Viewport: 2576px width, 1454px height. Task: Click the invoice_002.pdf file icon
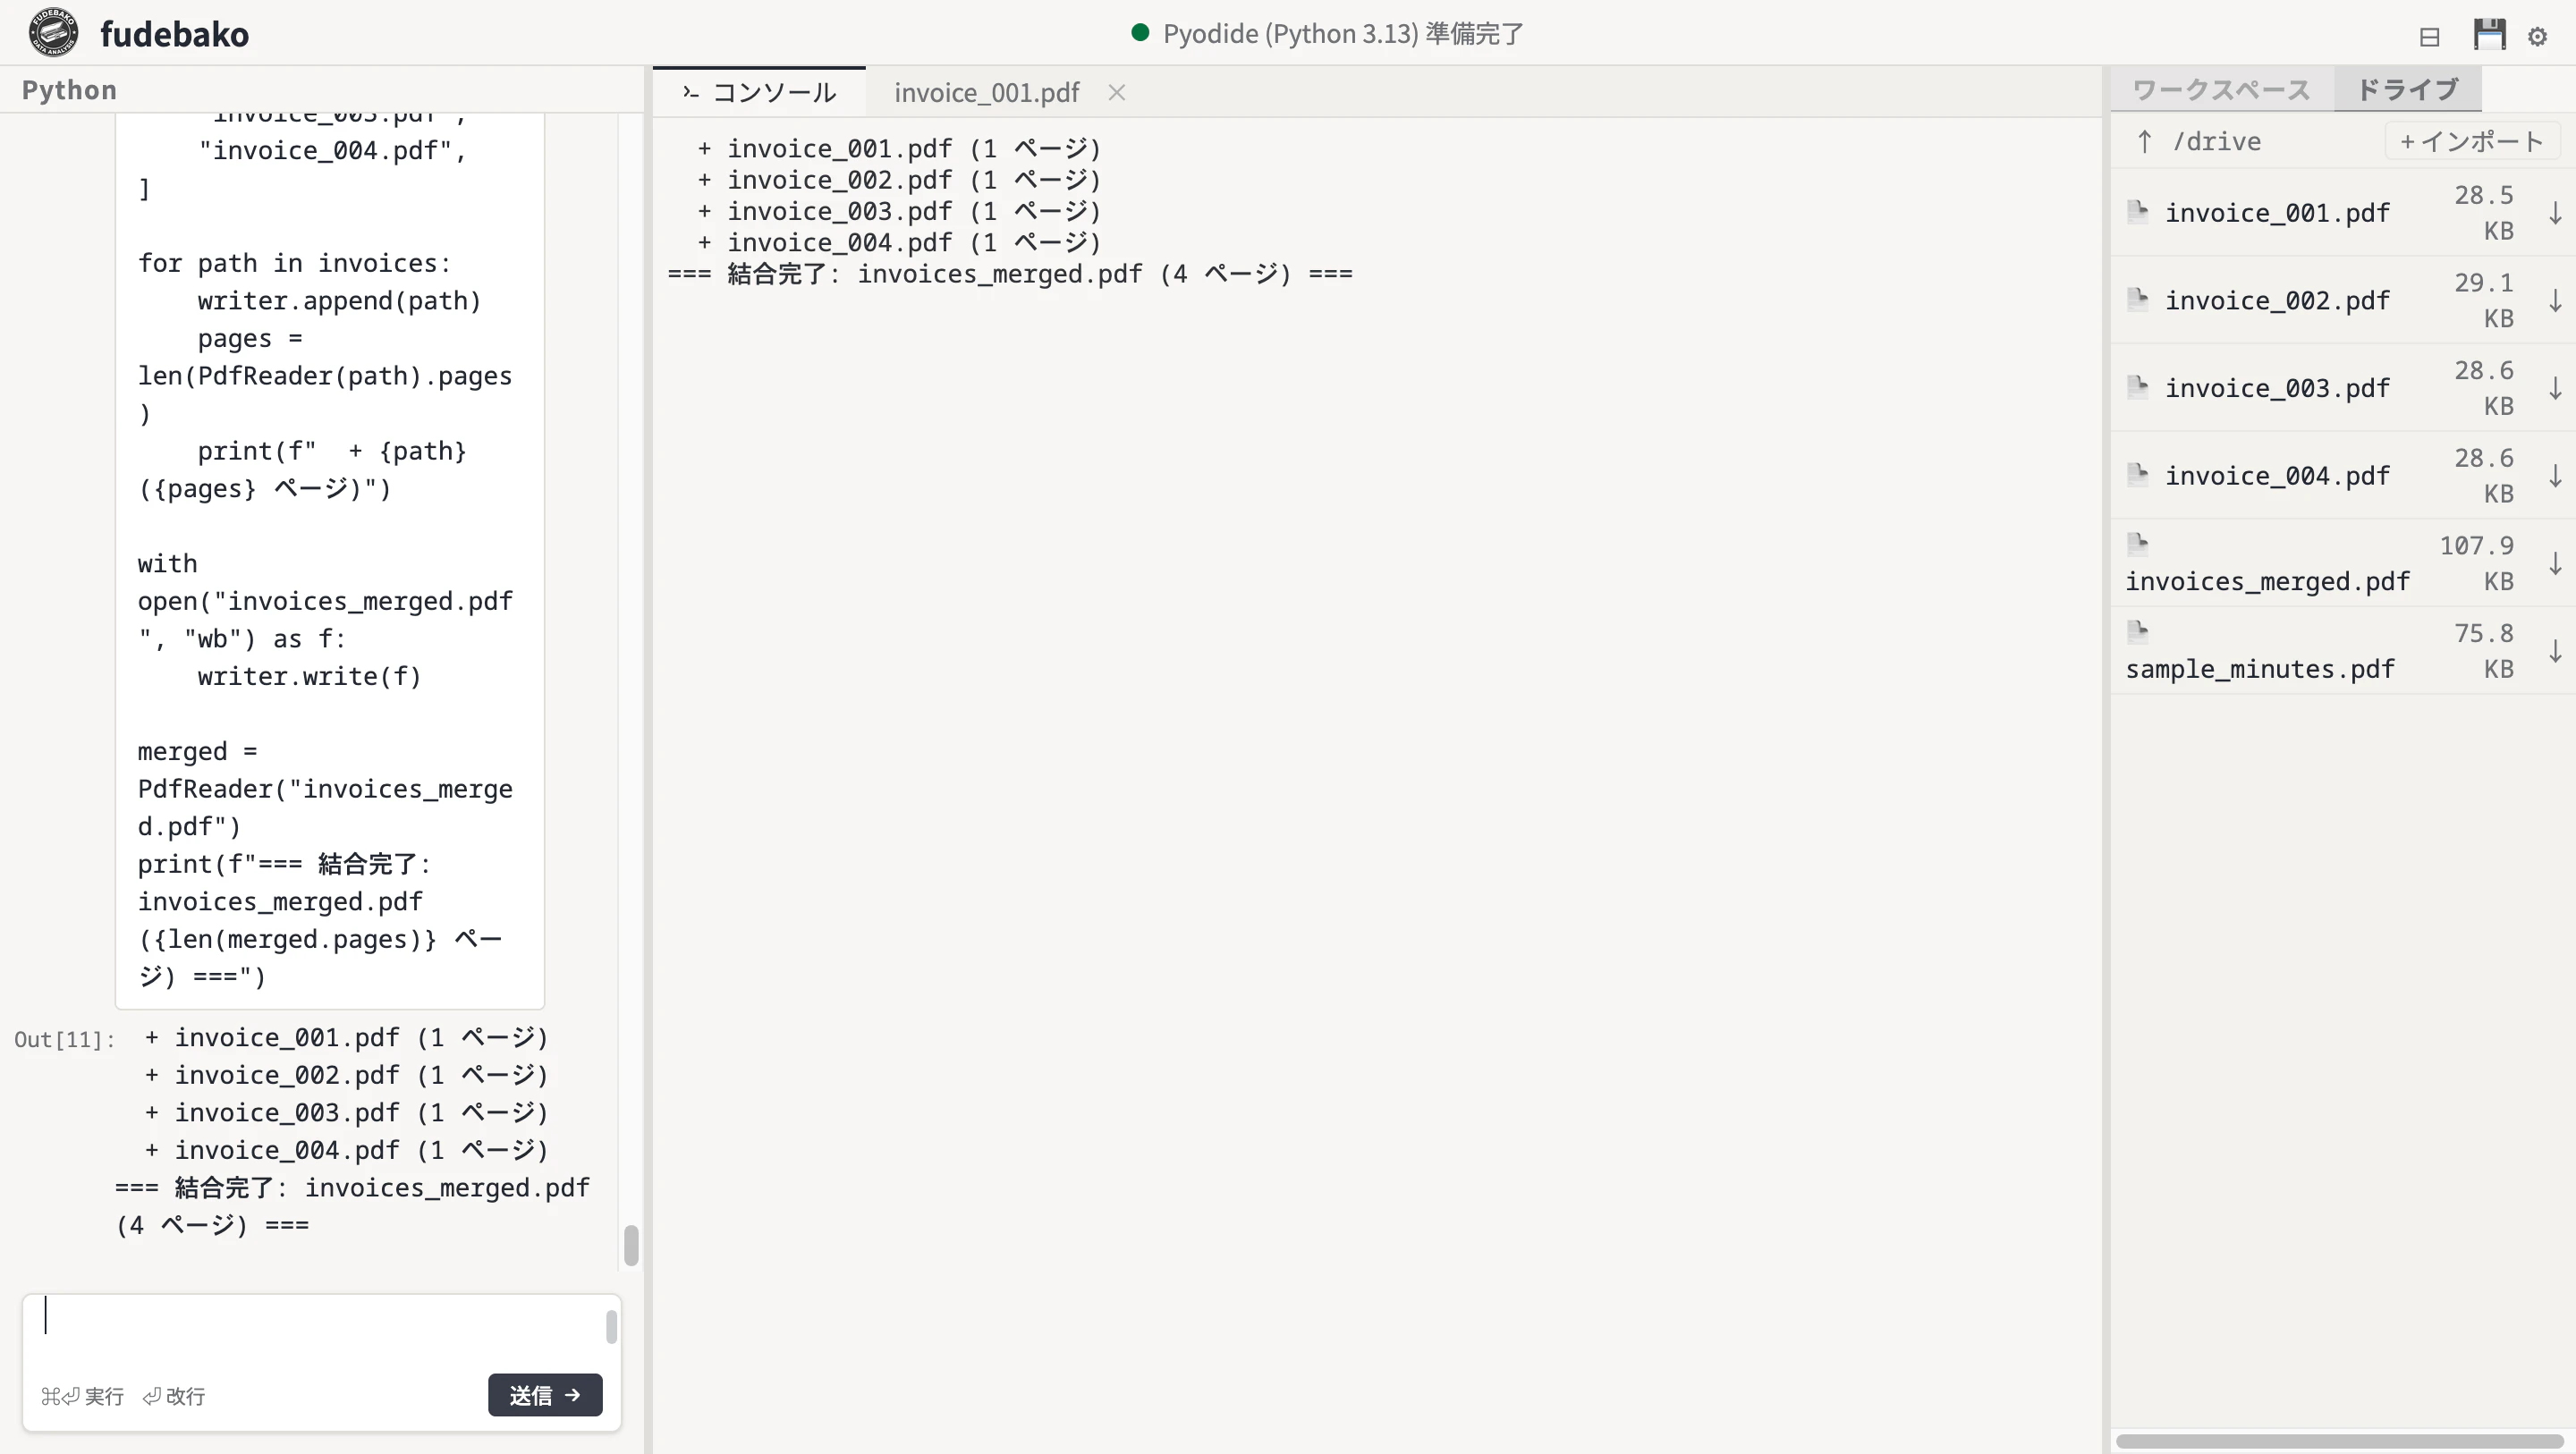click(x=2138, y=298)
